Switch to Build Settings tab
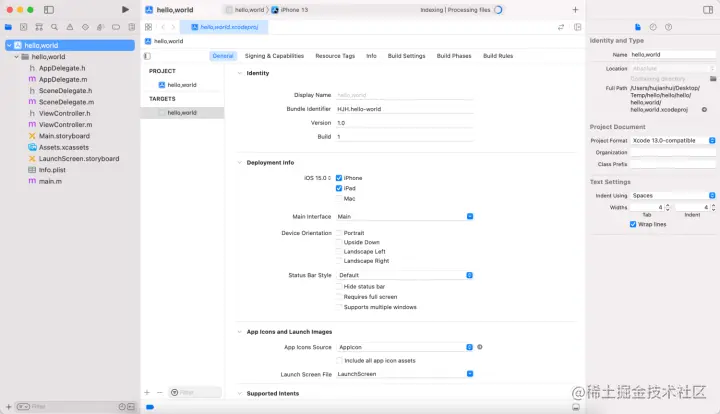The width and height of the screenshot is (720, 414). tap(406, 56)
